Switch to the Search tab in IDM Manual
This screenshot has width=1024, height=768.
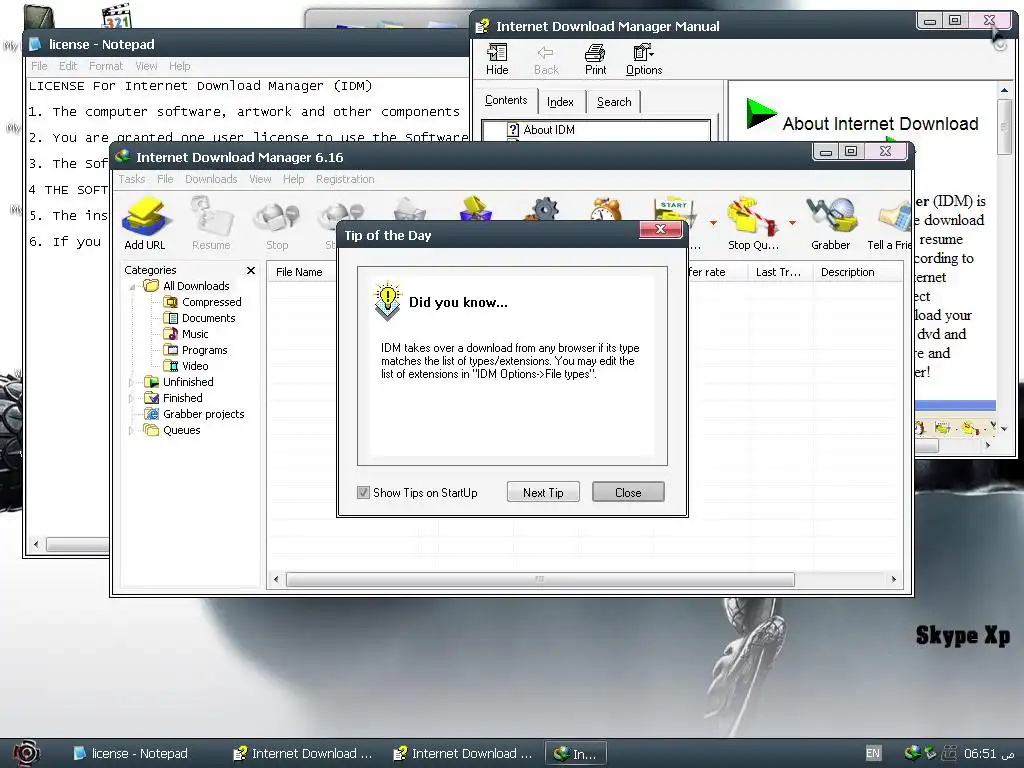pyautogui.click(x=614, y=102)
